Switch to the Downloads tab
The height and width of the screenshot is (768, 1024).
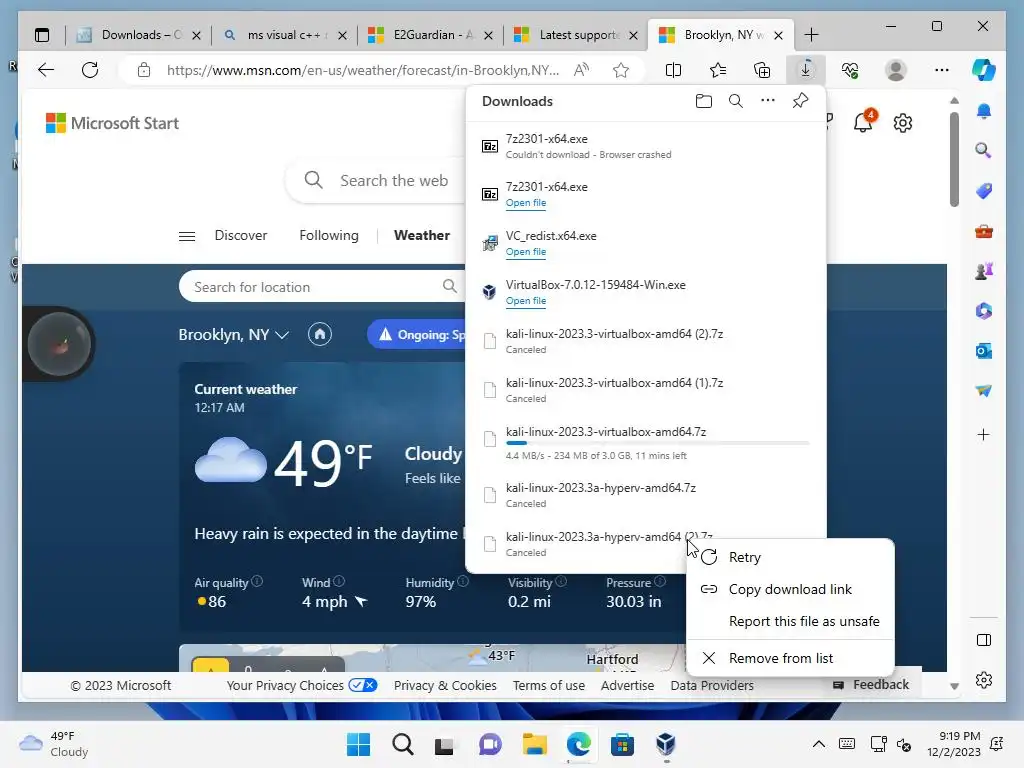click(139, 35)
